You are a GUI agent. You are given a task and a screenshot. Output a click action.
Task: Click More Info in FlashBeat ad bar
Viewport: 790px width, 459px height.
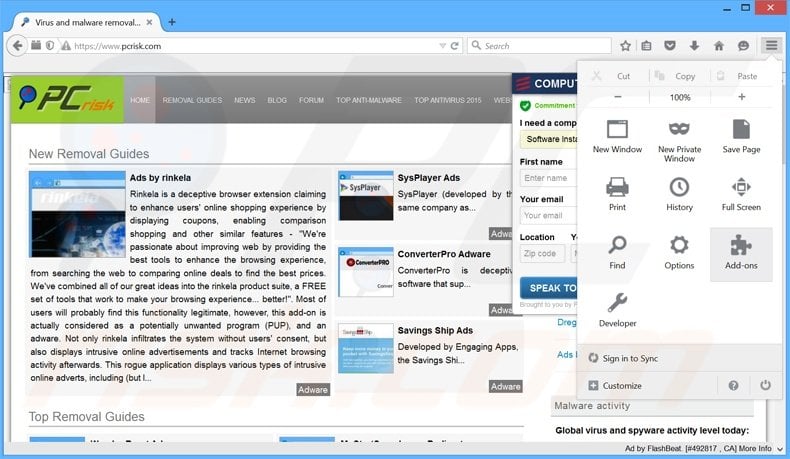(x=755, y=448)
